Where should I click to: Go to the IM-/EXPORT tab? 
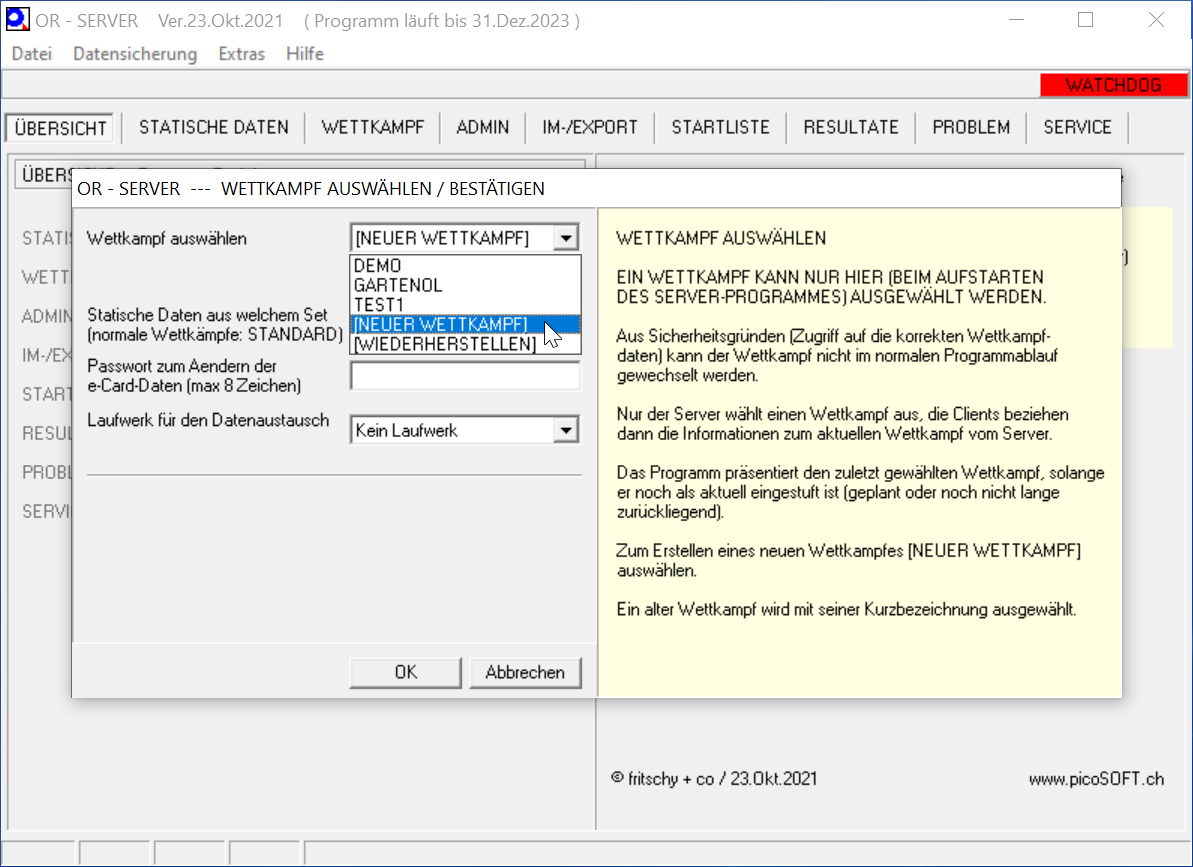(590, 127)
